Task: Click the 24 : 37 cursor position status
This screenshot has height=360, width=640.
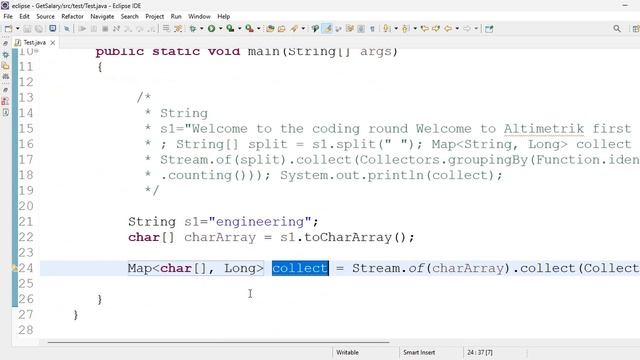Action: [480, 352]
